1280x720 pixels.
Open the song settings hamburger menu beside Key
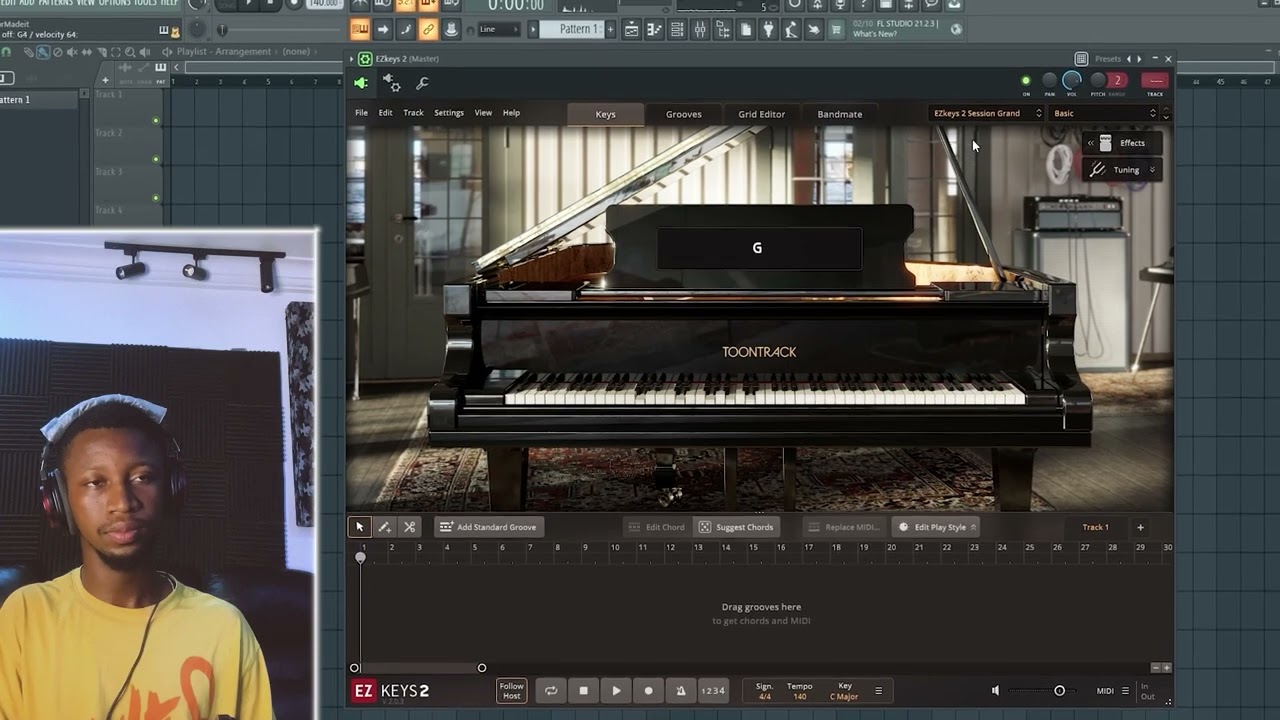pyautogui.click(x=879, y=691)
